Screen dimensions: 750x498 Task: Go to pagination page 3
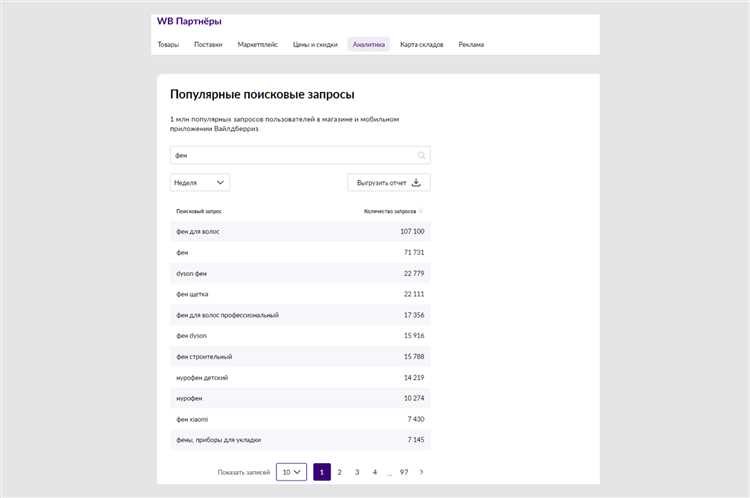coord(357,472)
